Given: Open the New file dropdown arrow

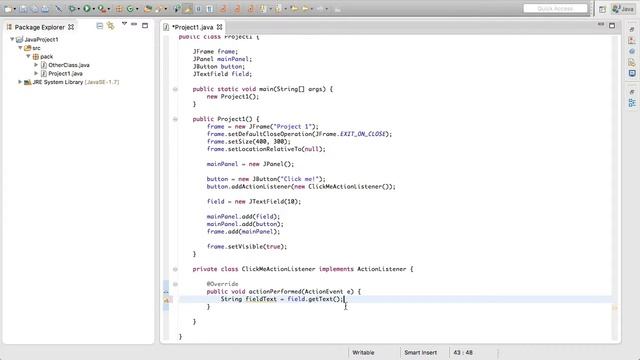Looking at the screenshot, I should coord(15,9).
